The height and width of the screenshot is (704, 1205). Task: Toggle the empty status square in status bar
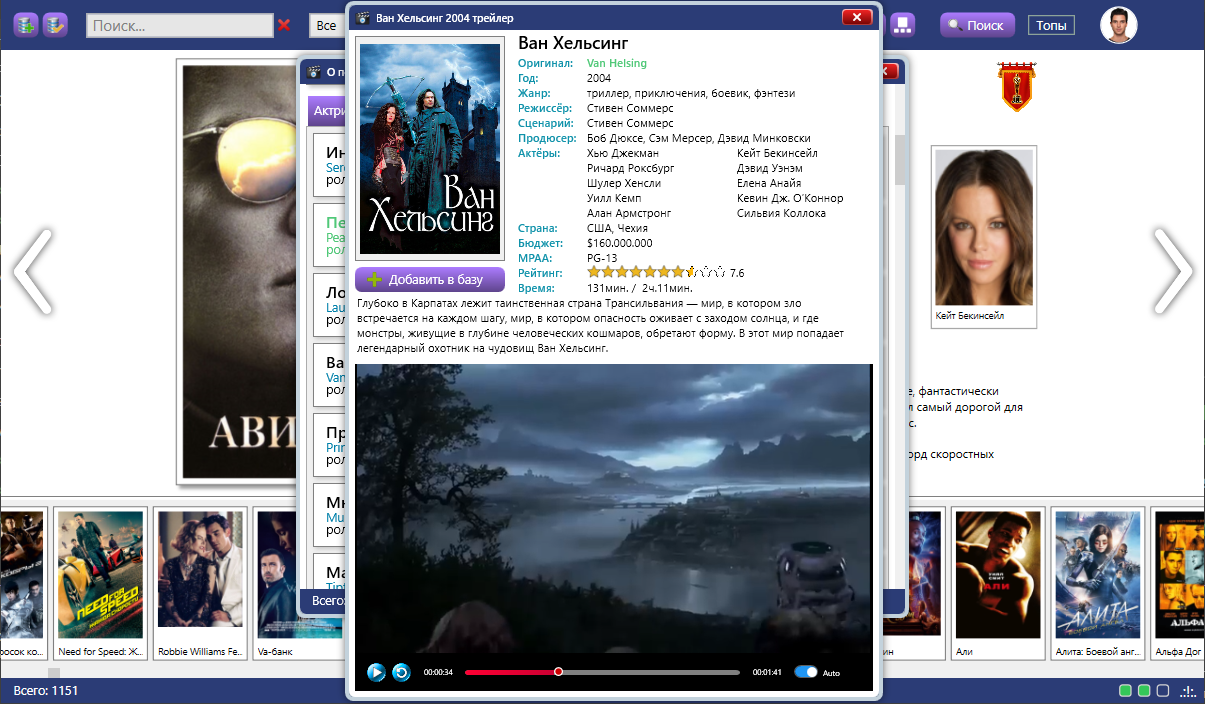coord(1162,691)
